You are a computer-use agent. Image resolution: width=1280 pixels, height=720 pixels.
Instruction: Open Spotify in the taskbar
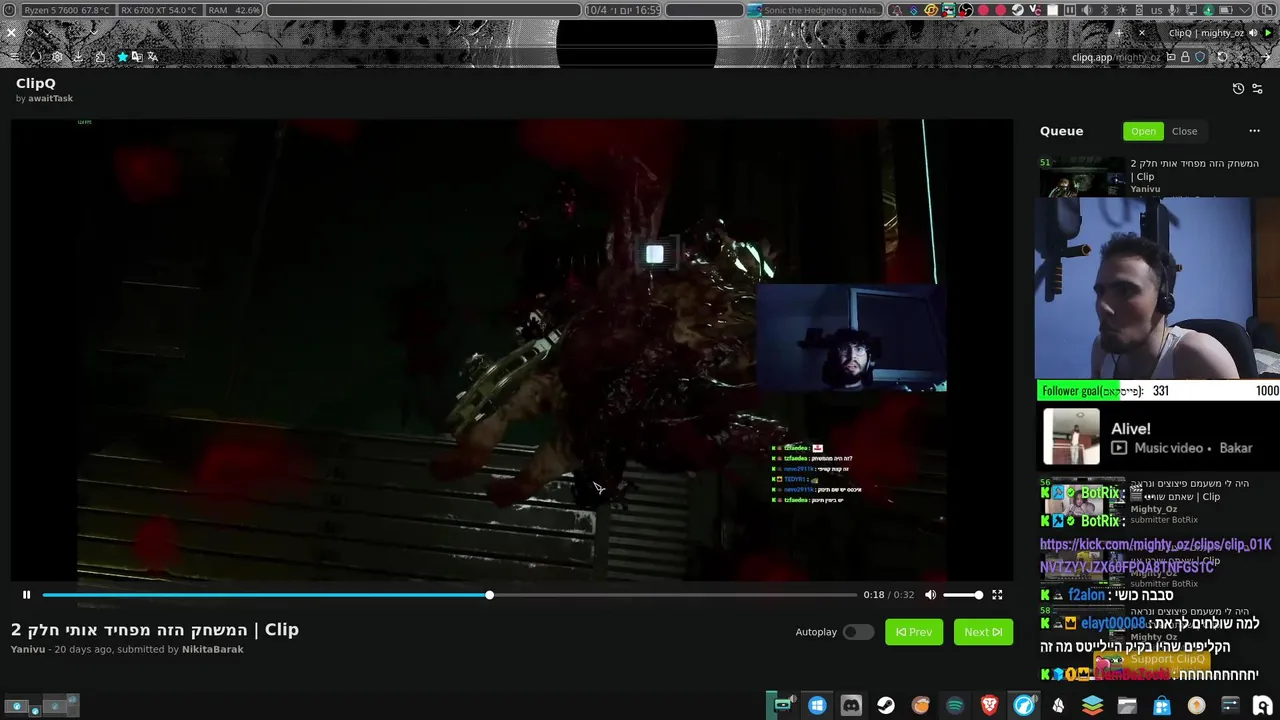[x=955, y=706]
